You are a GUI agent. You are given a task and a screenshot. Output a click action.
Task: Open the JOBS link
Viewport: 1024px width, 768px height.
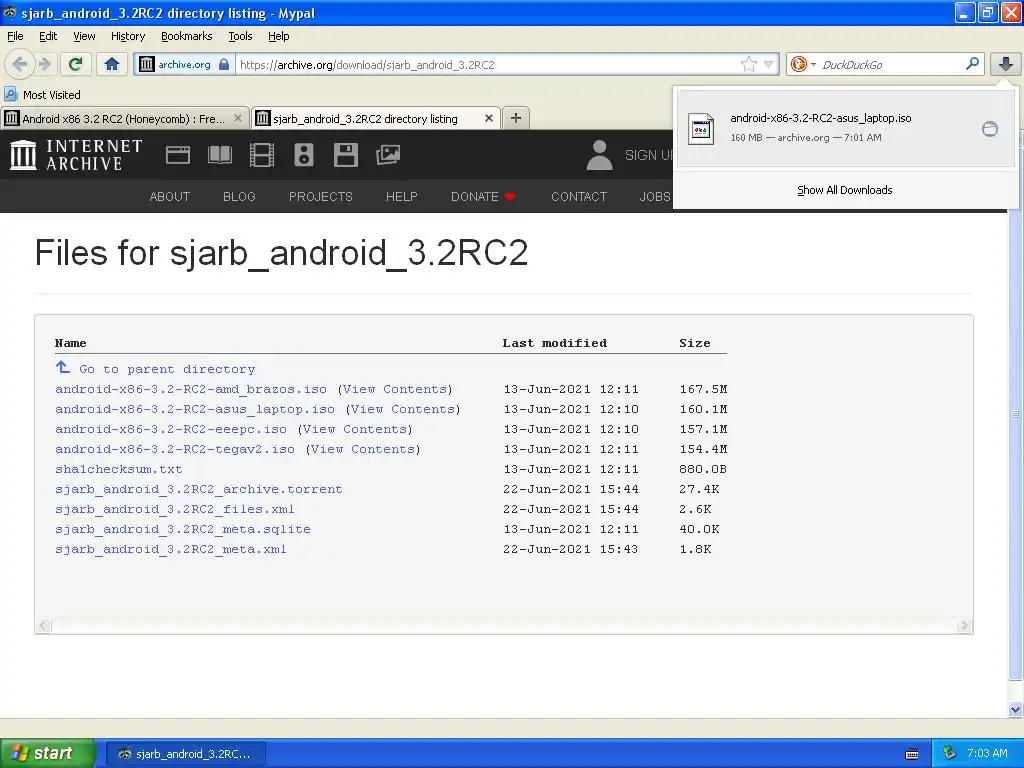click(655, 197)
